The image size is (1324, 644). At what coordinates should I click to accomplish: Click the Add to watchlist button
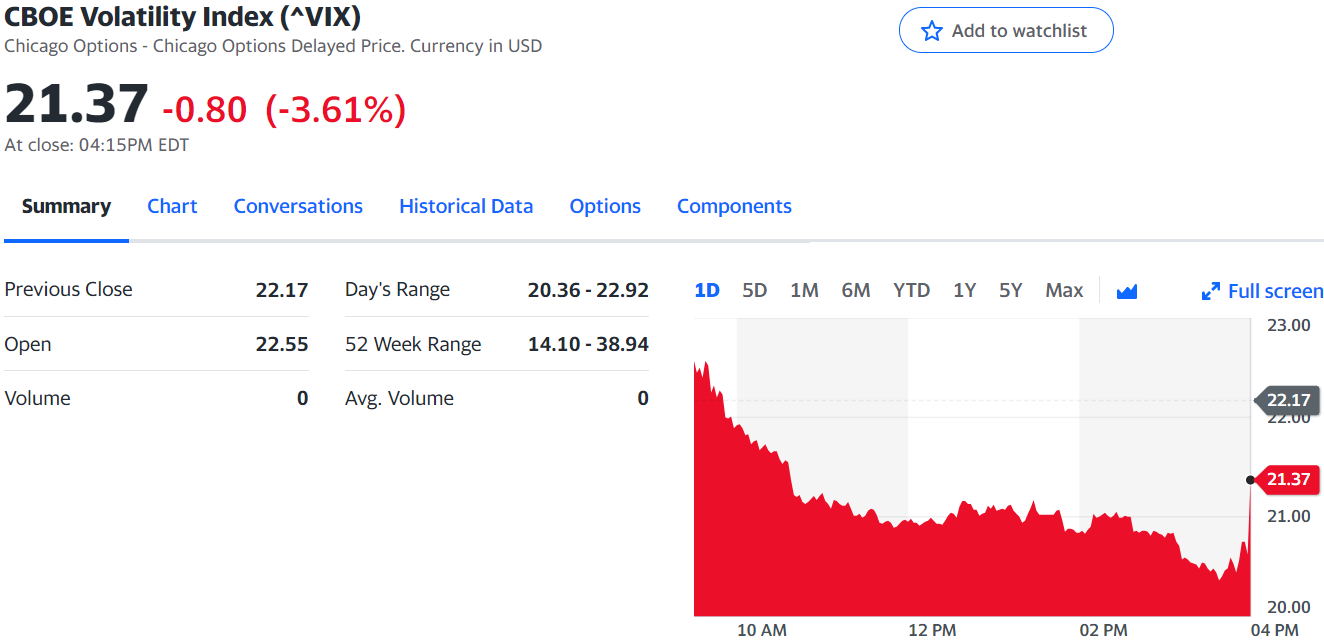pyautogui.click(x=1005, y=31)
